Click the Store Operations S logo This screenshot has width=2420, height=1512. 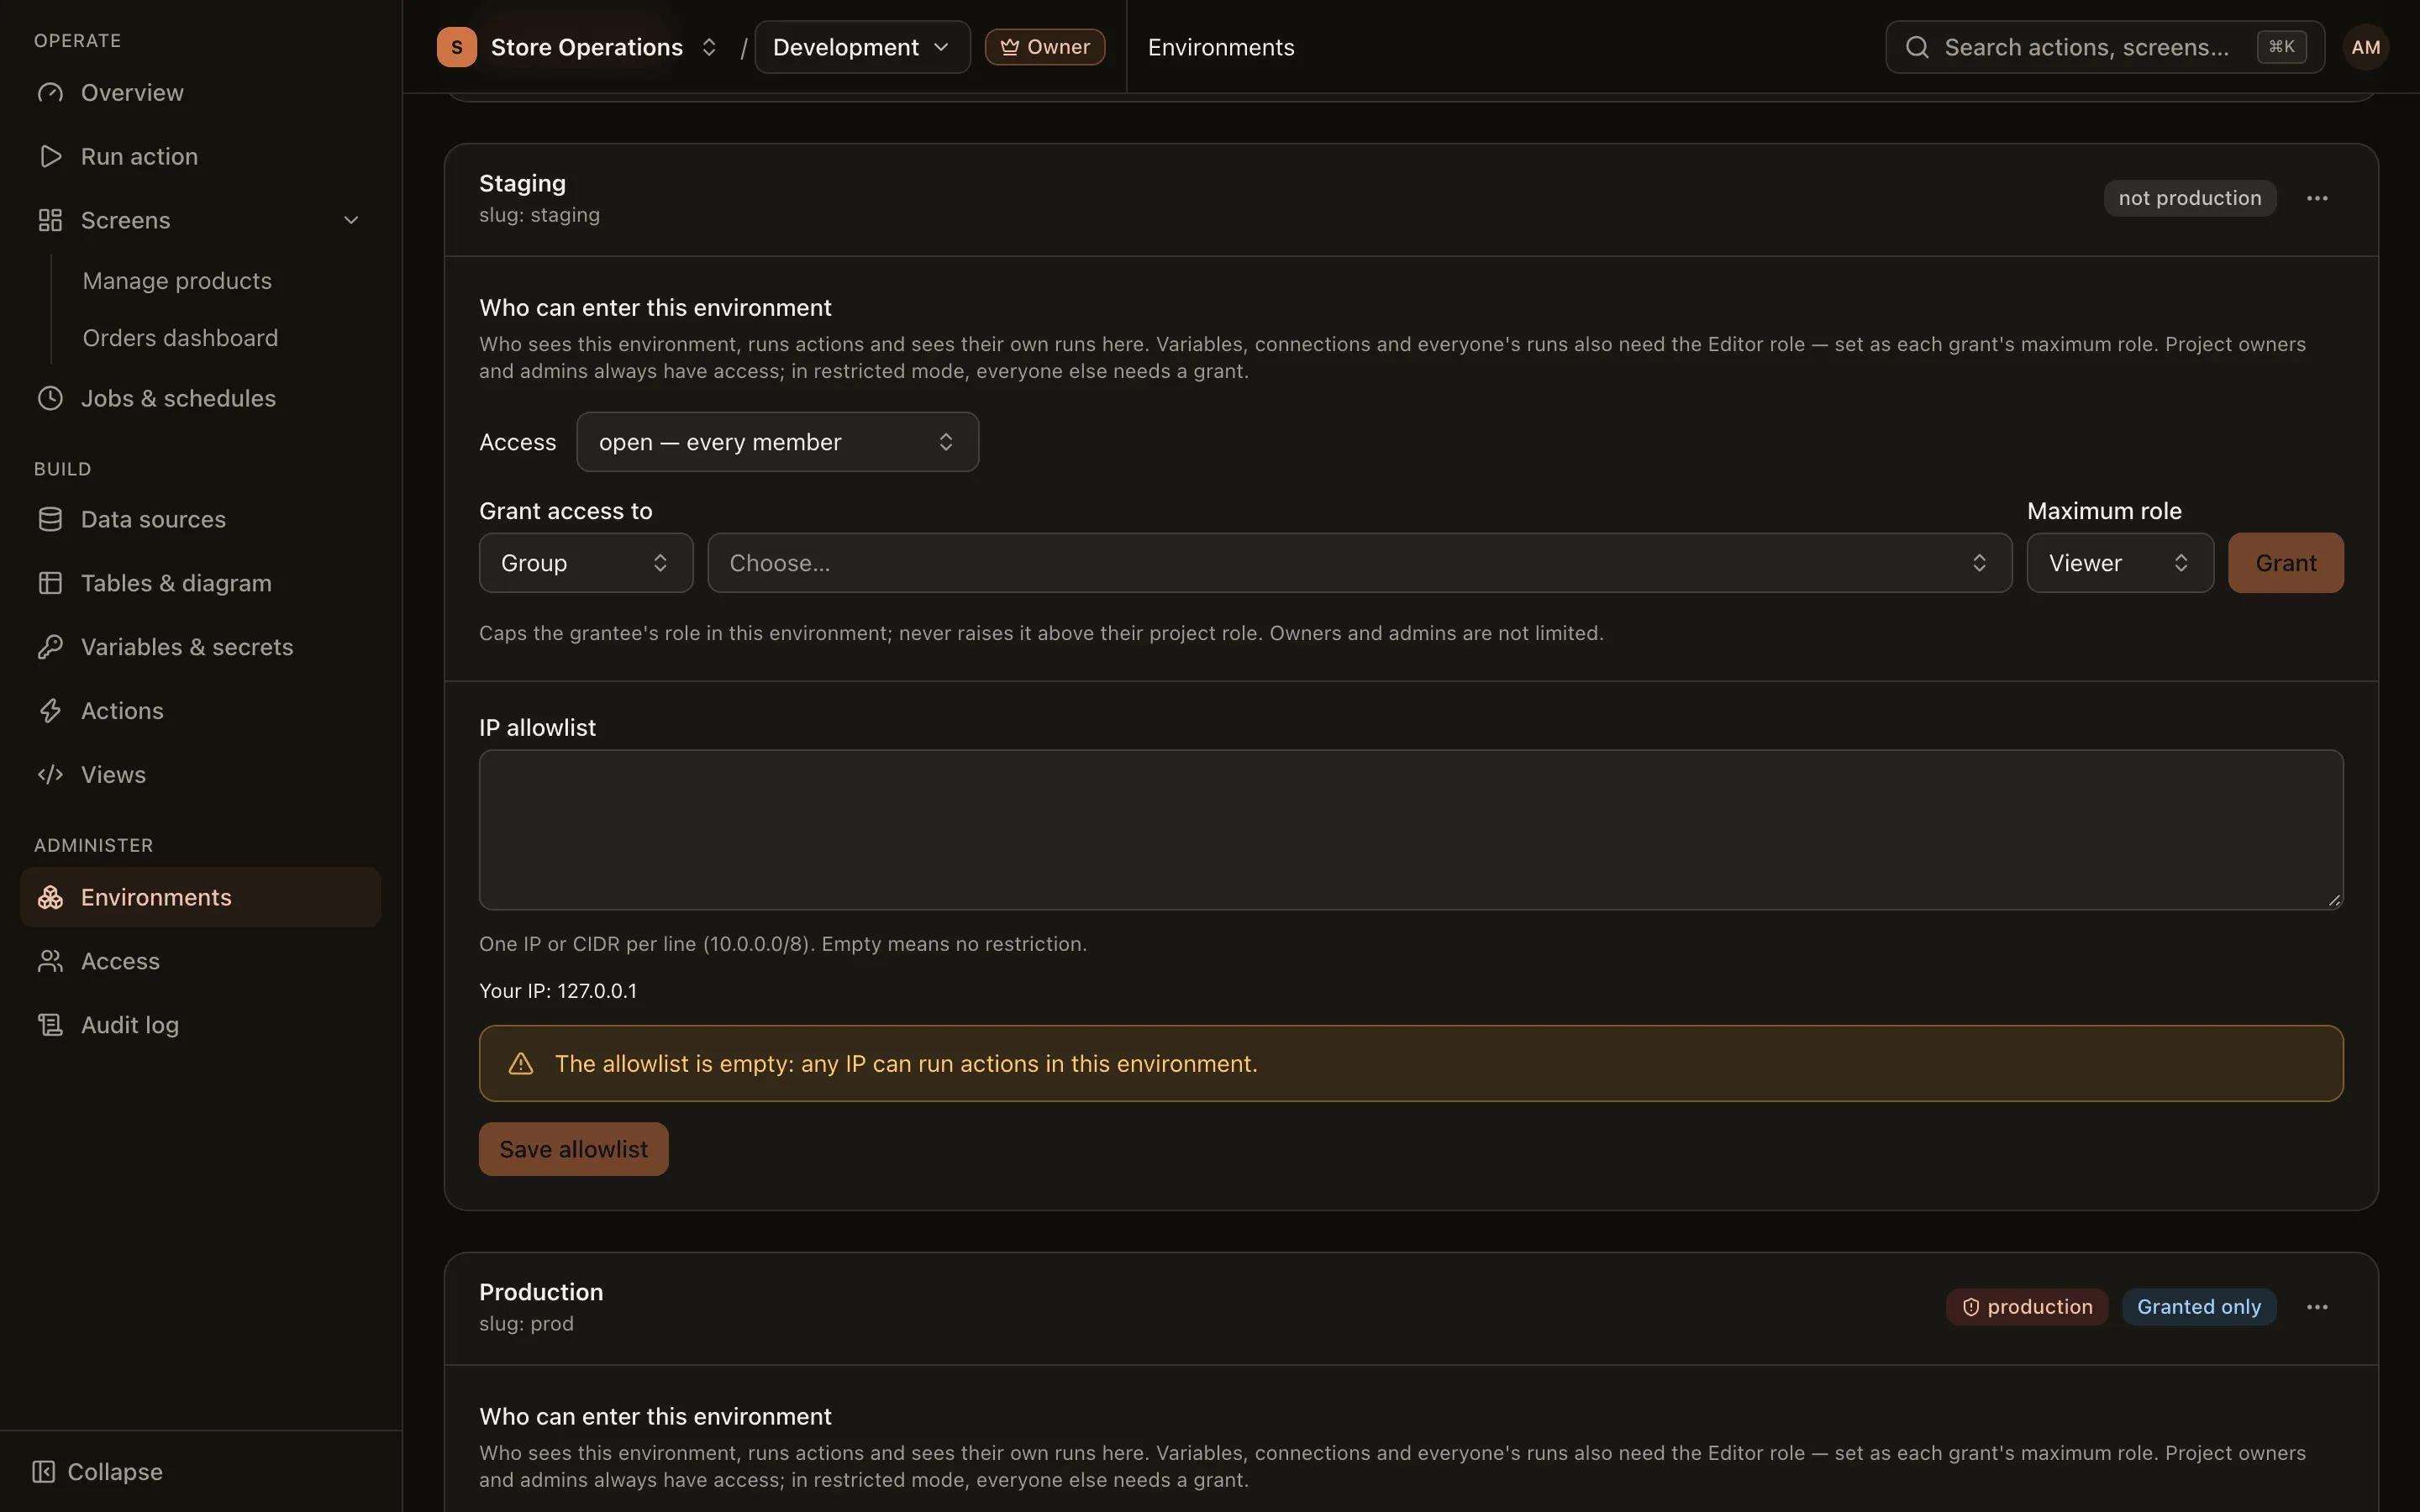tap(457, 47)
